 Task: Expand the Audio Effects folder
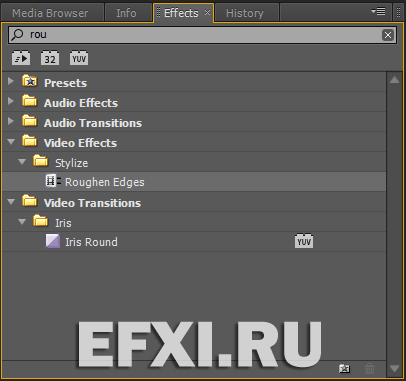click(11, 101)
